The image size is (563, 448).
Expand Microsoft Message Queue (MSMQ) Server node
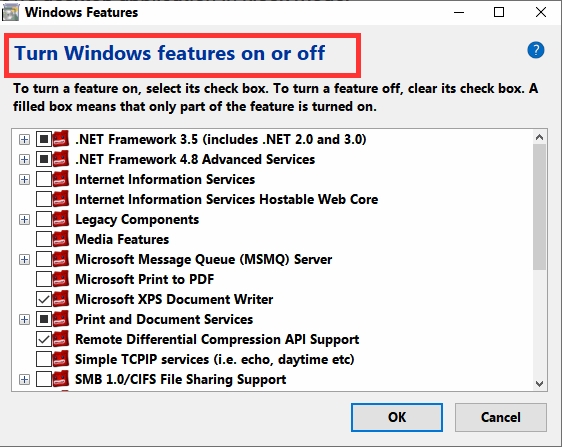pyautogui.click(x=24, y=260)
